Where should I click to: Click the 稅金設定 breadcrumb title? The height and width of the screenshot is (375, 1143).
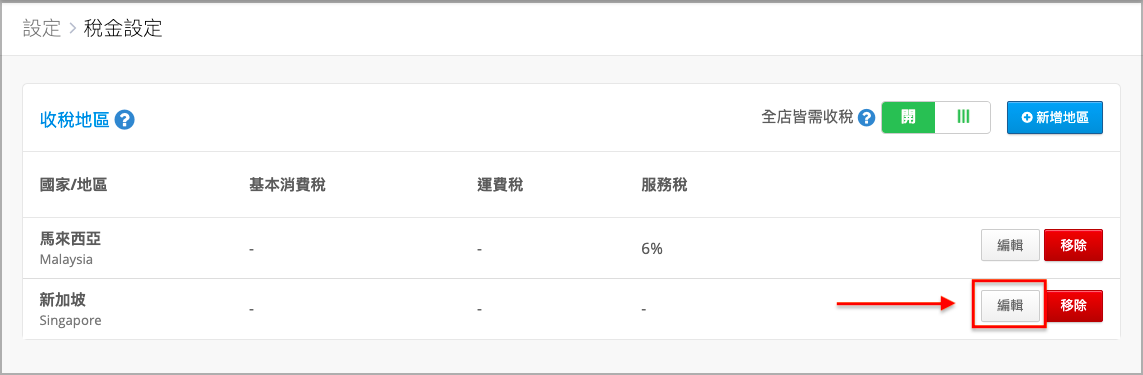pos(123,29)
